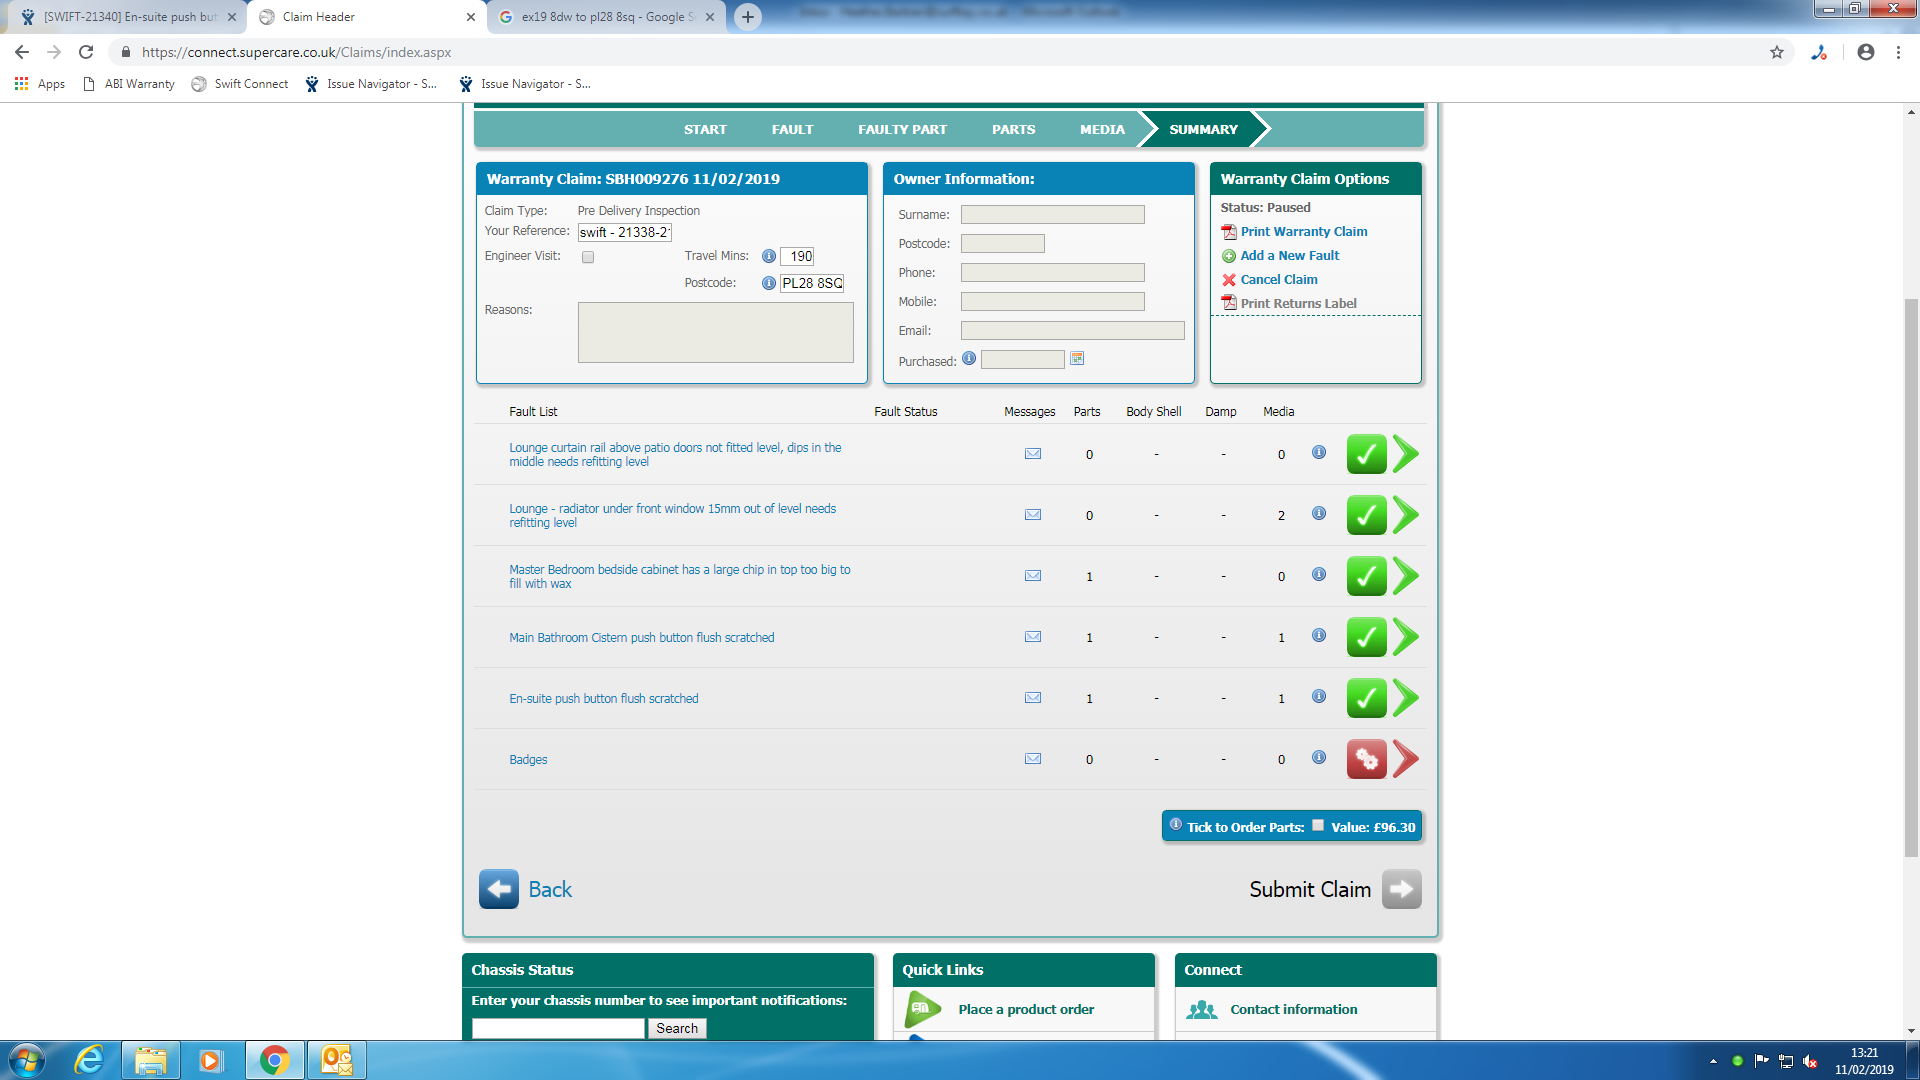This screenshot has width=1920, height=1080.
Task: Open the Purchased date calendar picker
Action: point(1077,359)
